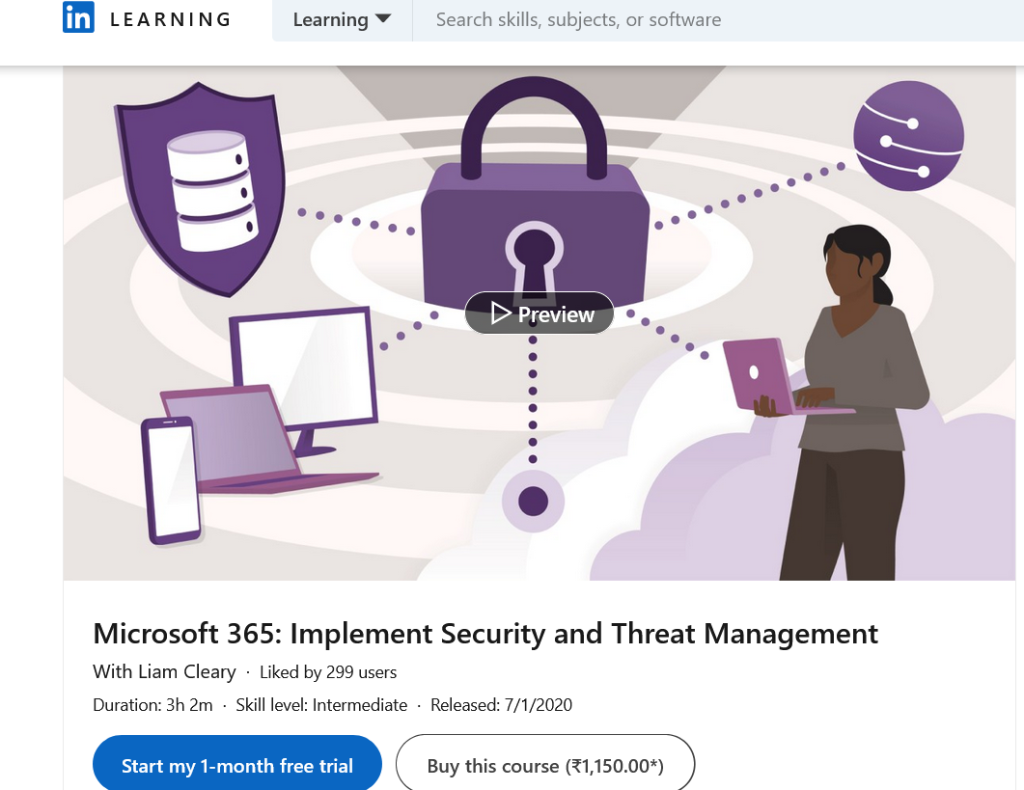Click the Microsoft 365 course title

pyautogui.click(x=485, y=634)
